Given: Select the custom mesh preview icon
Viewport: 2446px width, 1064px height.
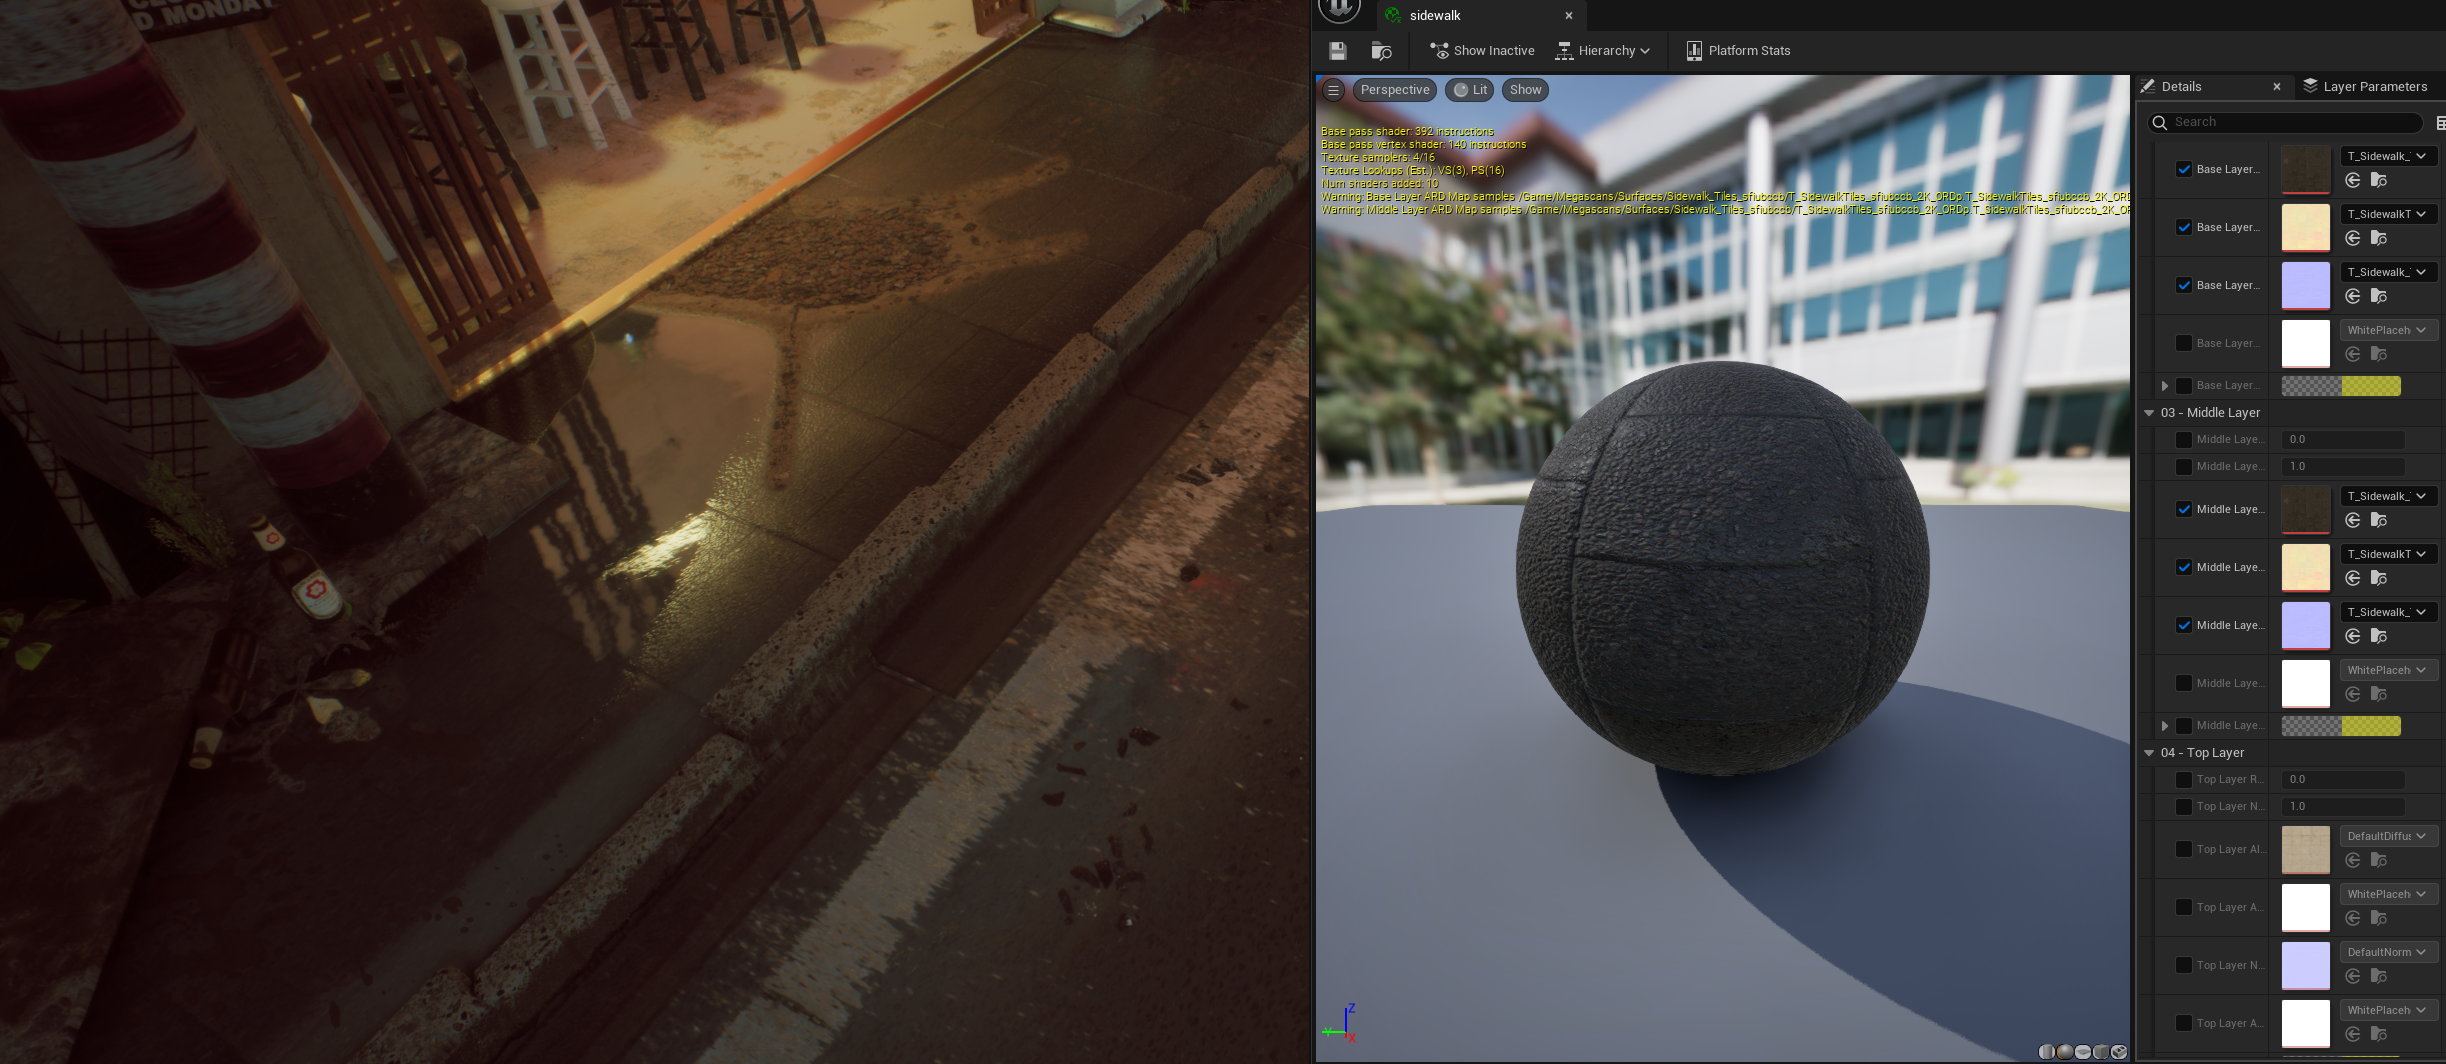Looking at the screenshot, I should point(2119,1051).
